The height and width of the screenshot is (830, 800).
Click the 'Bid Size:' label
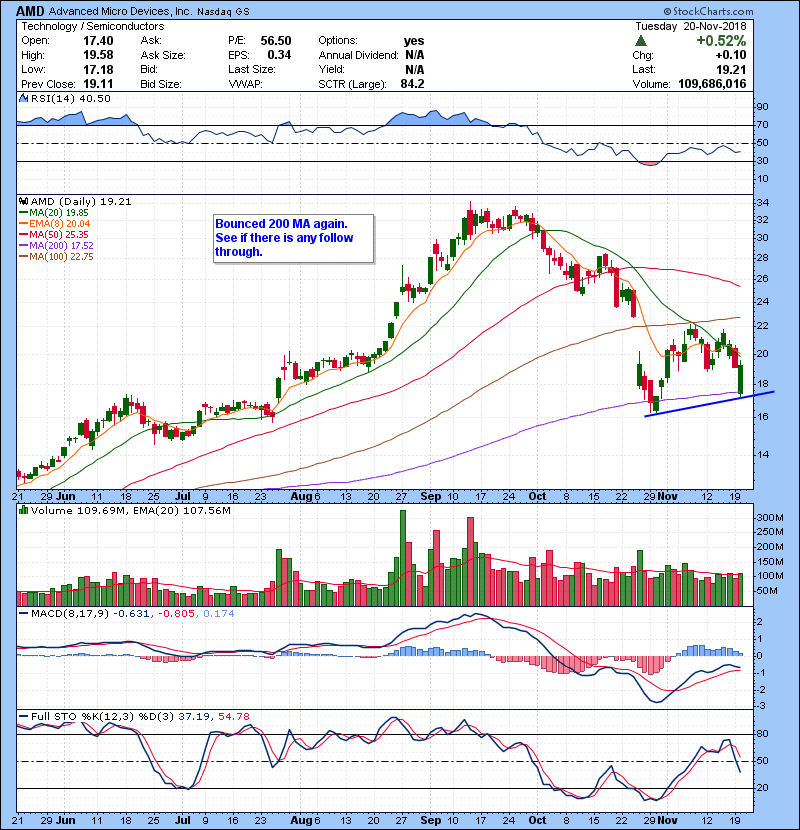coord(161,84)
